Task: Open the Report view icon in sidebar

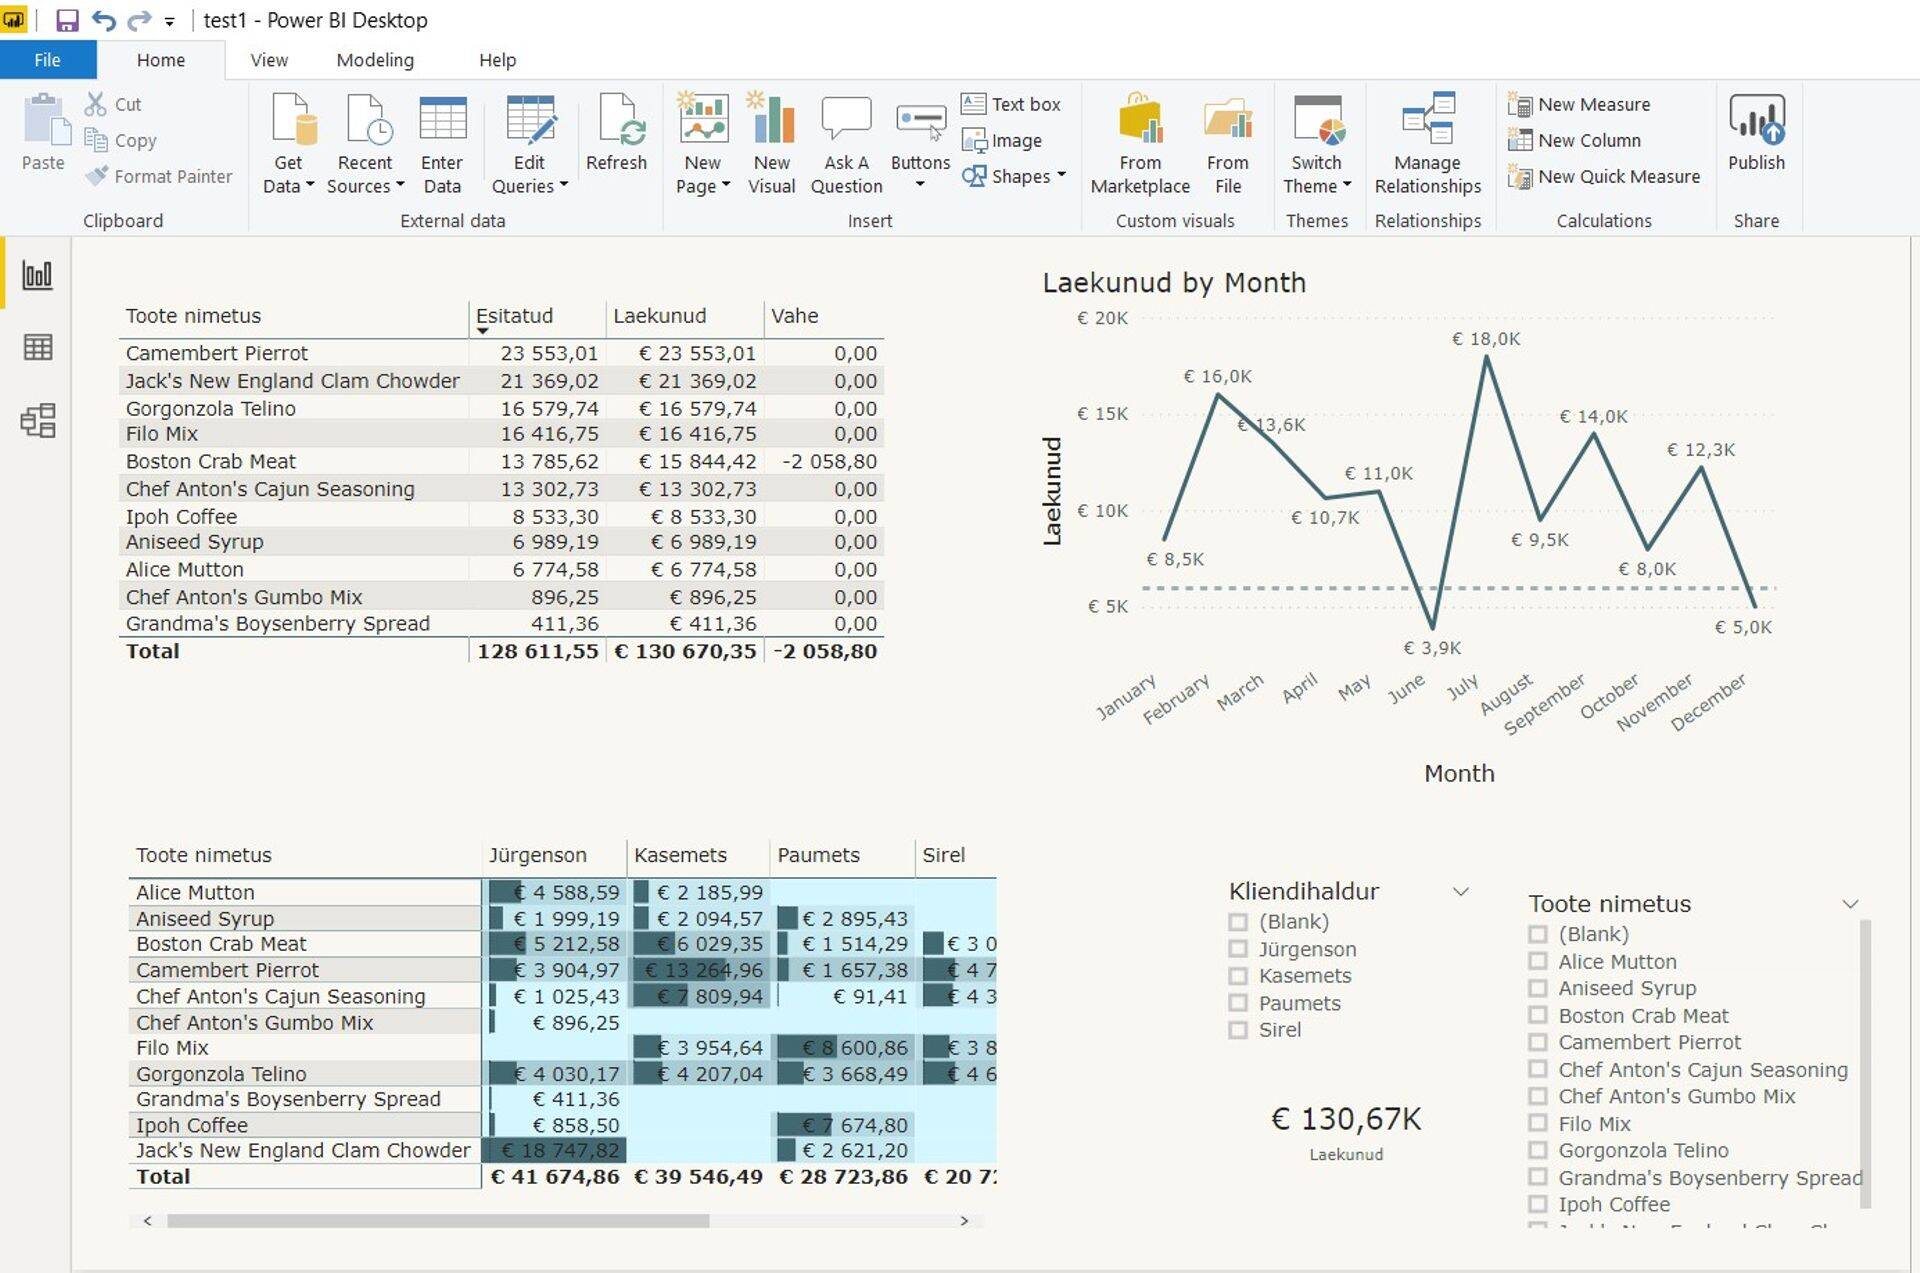Action: pyautogui.click(x=37, y=275)
